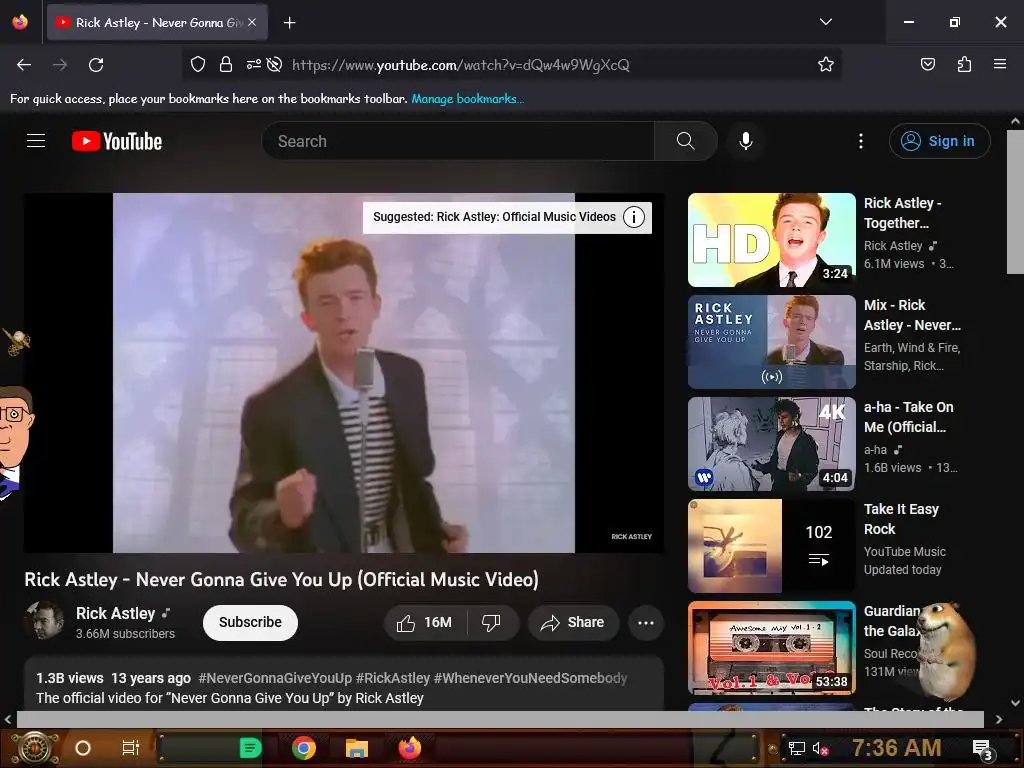Dislike the video with thumbs down
Image resolution: width=1024 pixels, height=768 pixels.
tap(492, 622)
